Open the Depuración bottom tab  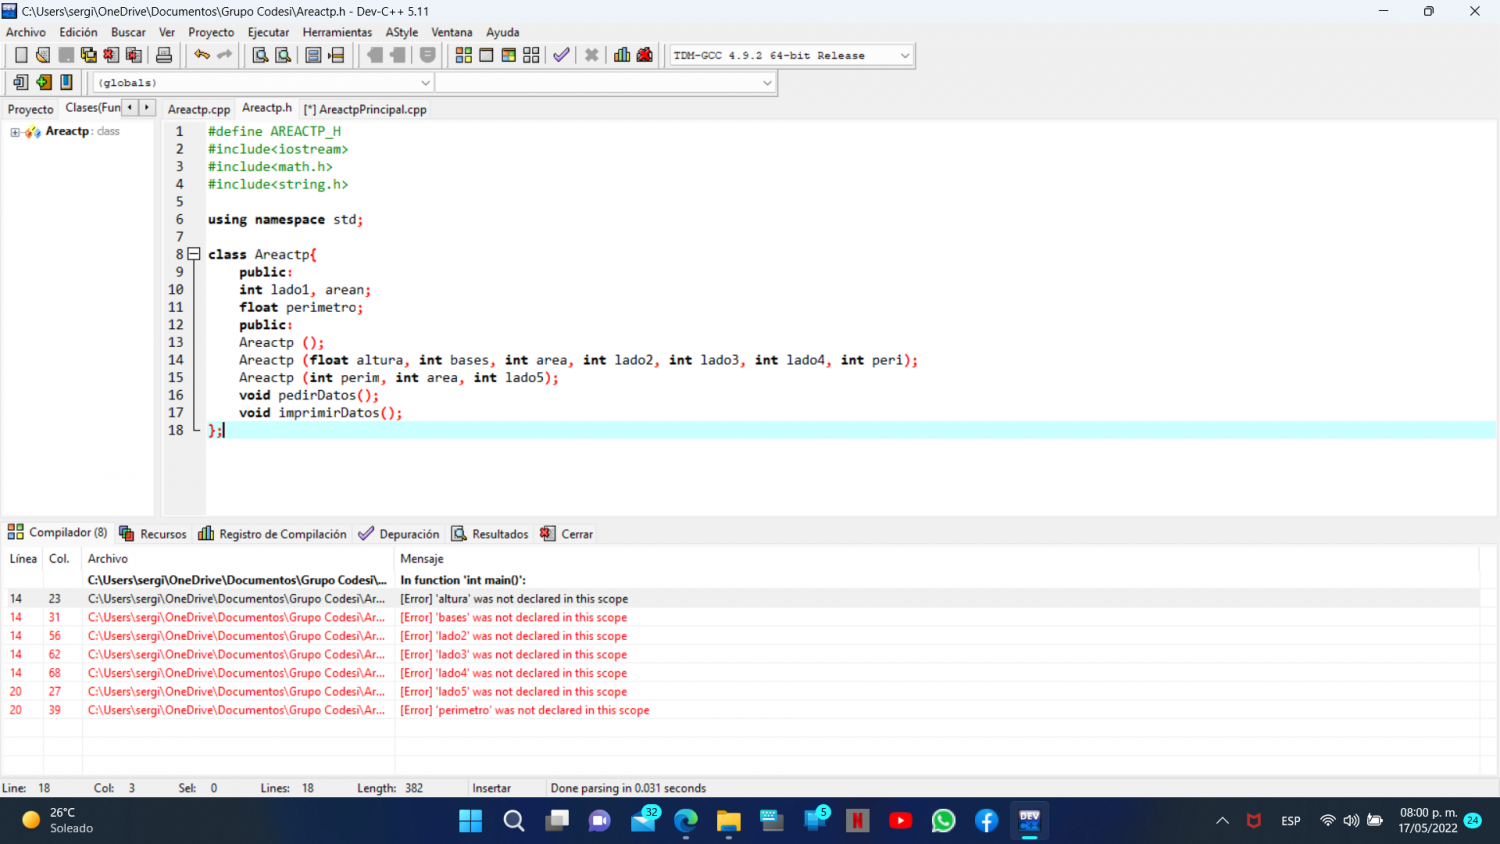(399, 534)
